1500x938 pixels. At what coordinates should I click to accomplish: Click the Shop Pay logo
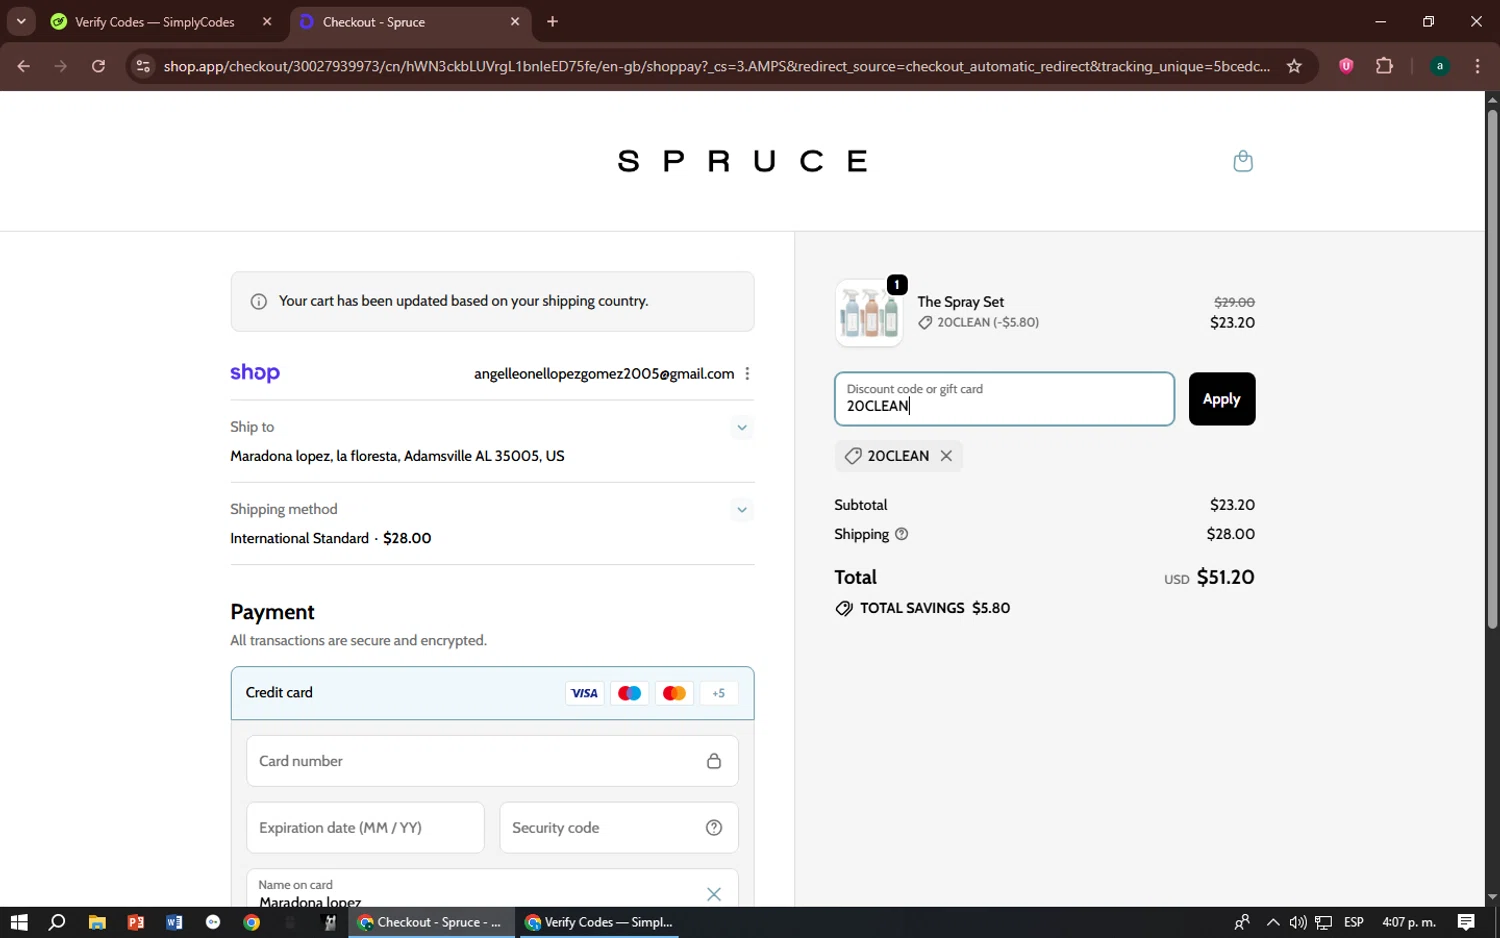click(x=255, y=373)
